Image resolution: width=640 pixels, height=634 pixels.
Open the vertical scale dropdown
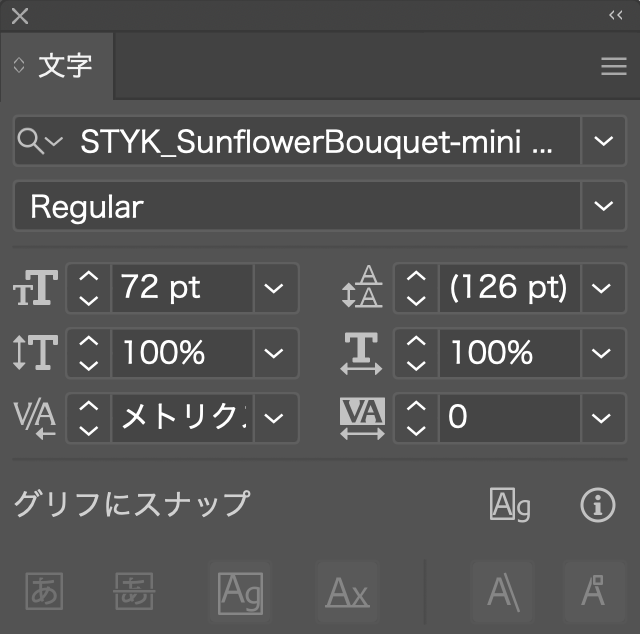click(273, 353)
